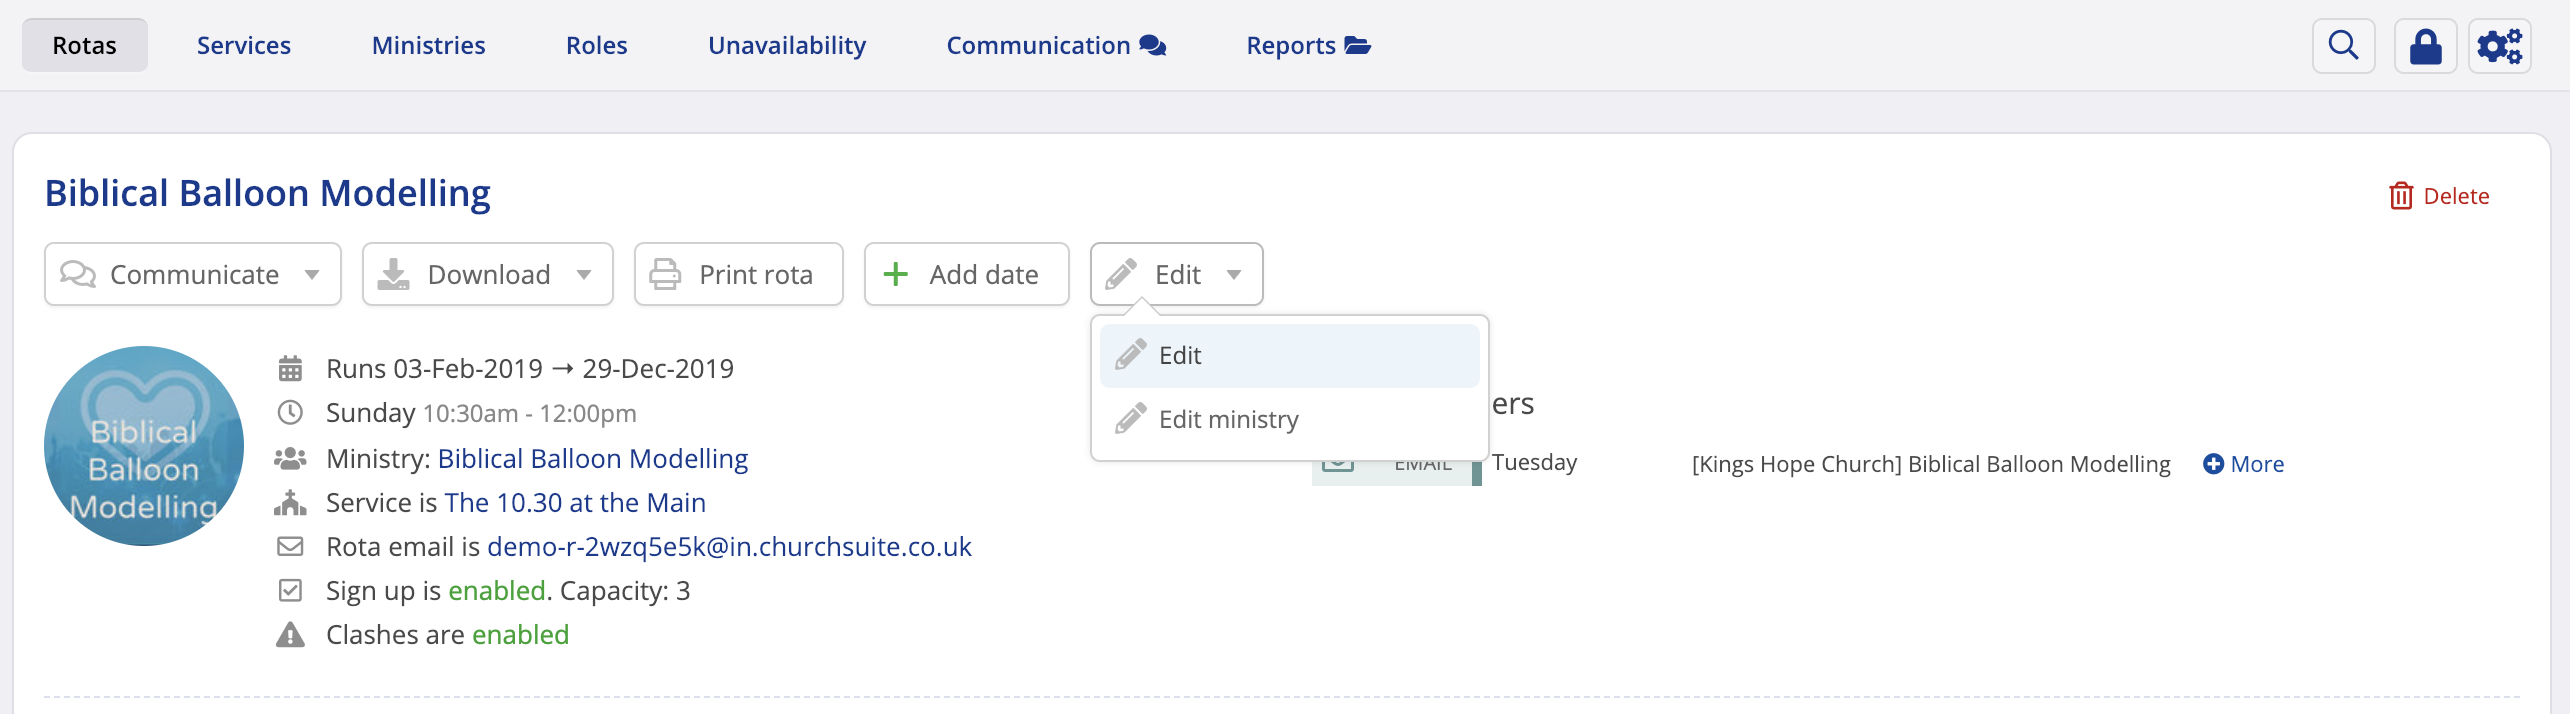Click the red Delete trash icon
Viewport: 2570px width, 714px height.
click(x=2401, y=196)
